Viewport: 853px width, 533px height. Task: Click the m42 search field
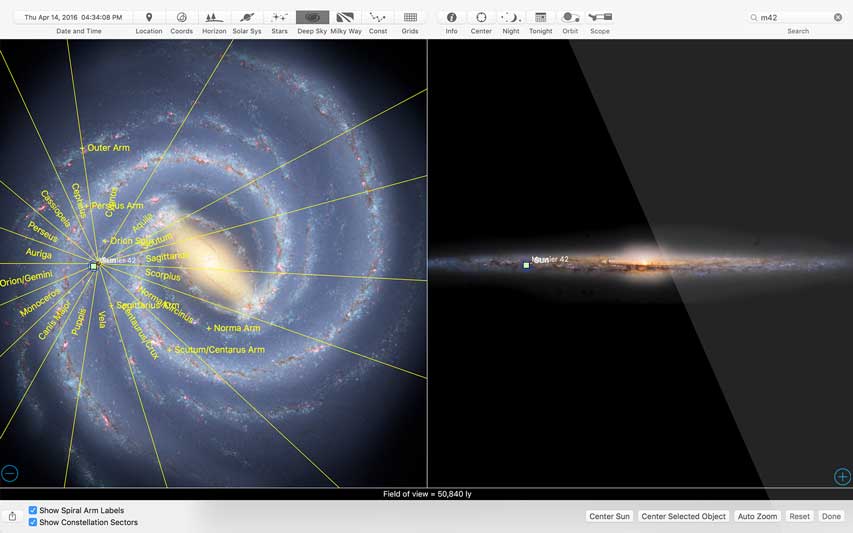(796, 17)
